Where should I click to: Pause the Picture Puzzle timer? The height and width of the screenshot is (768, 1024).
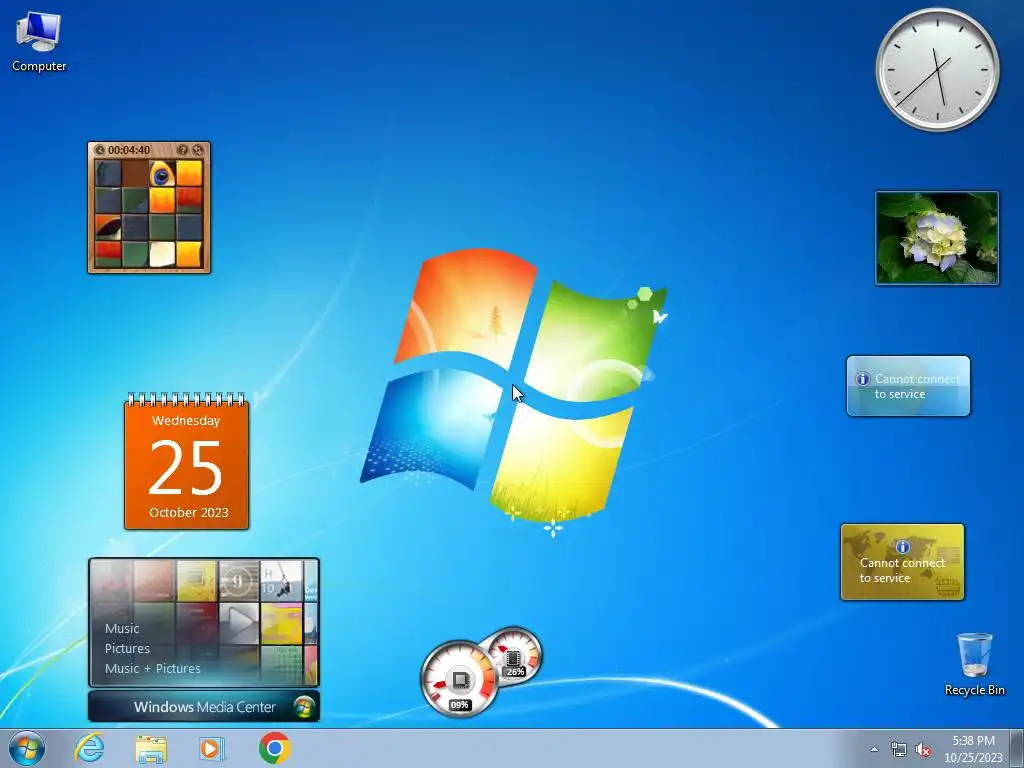click(100, 150)
